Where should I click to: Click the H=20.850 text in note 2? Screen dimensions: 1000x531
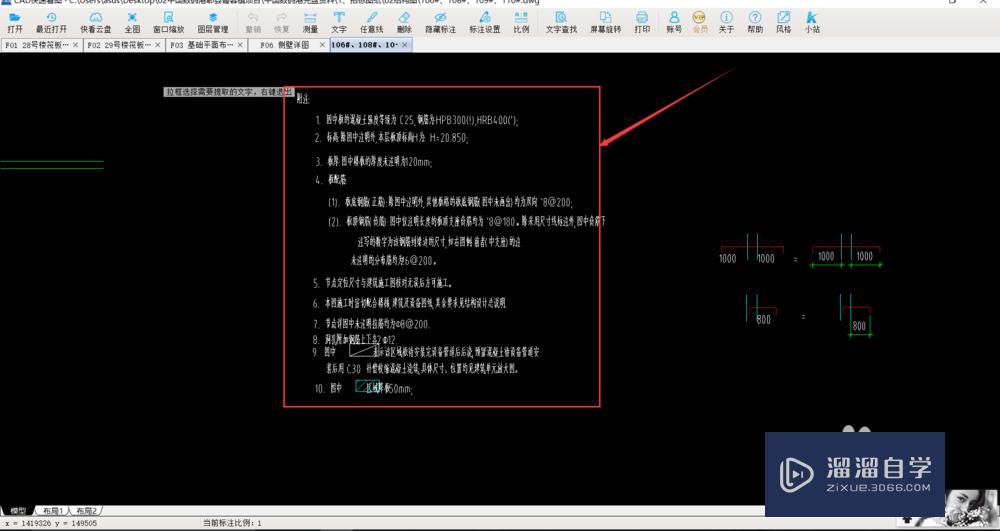click(450, 138)
